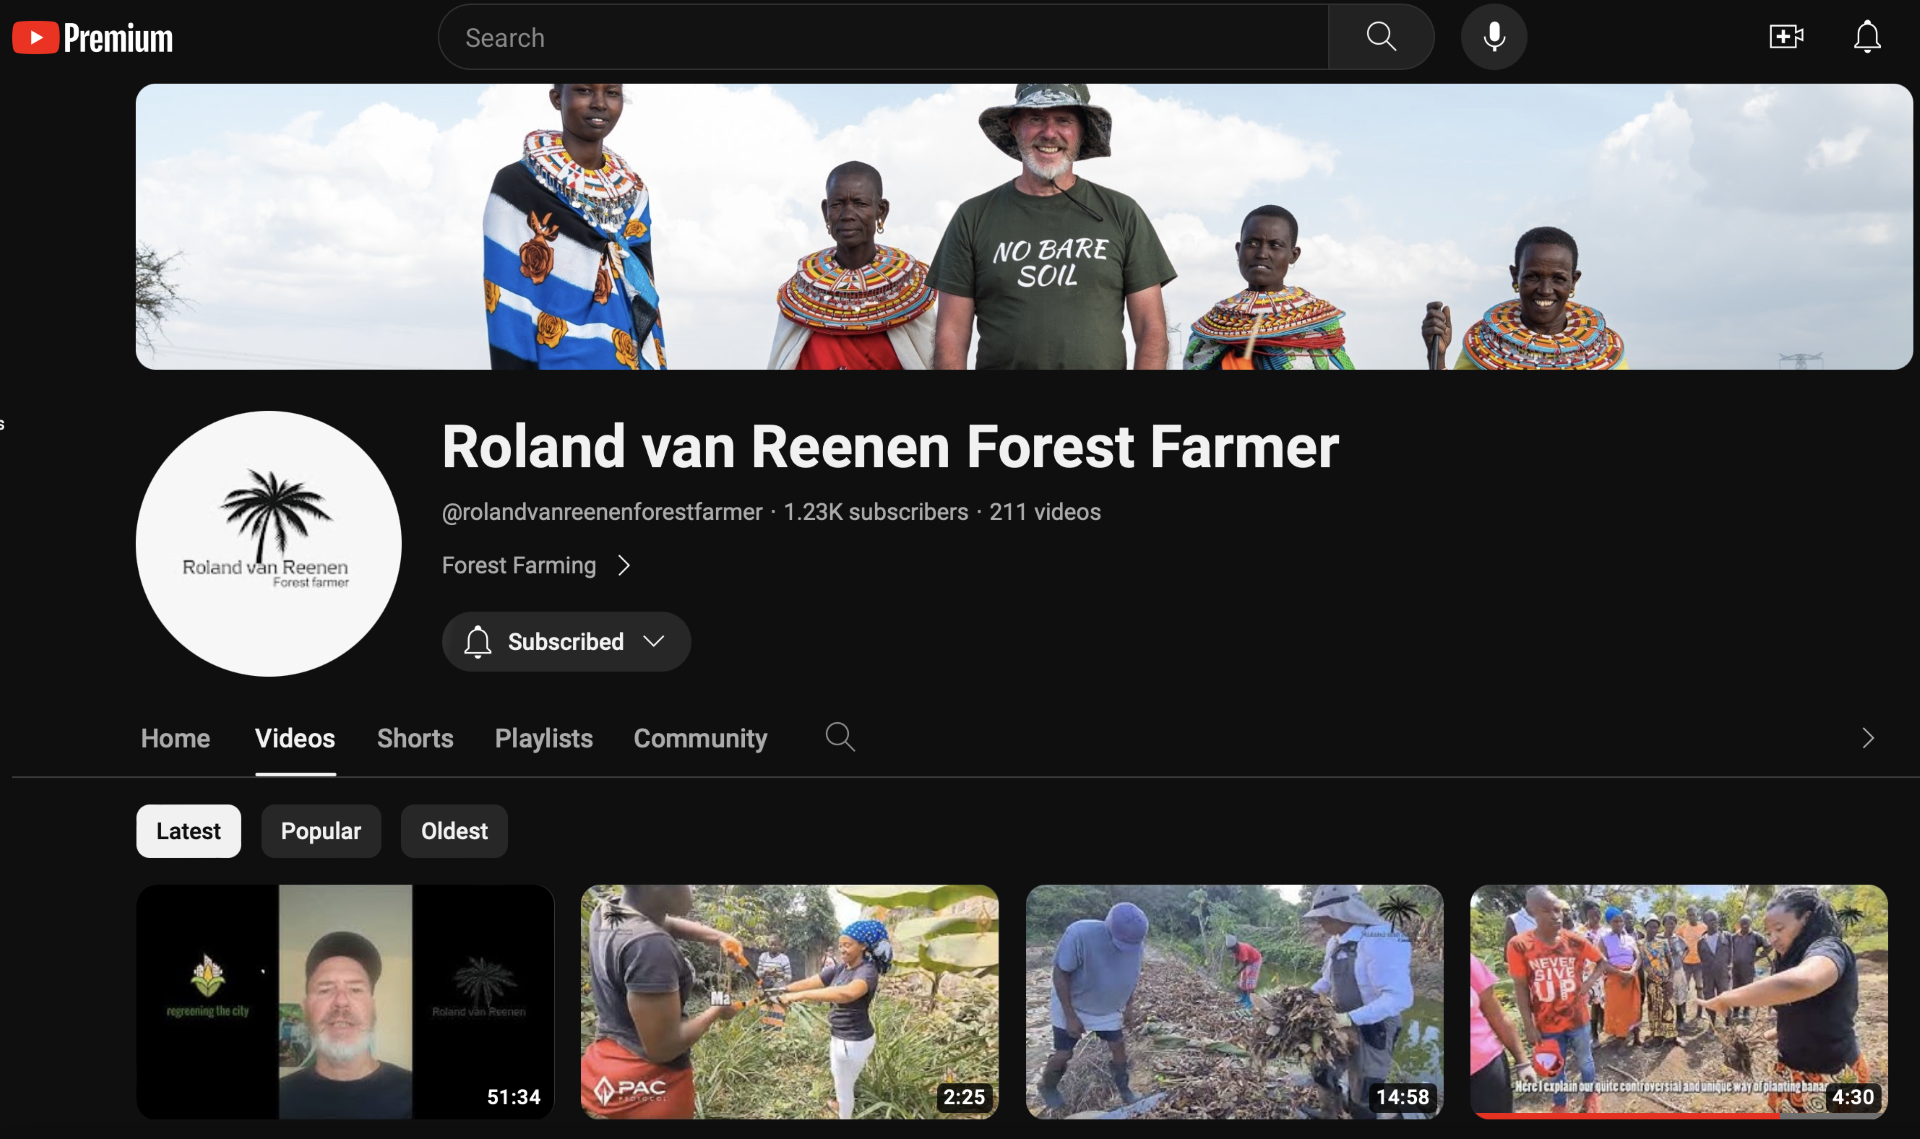Click the YouTube Premium logo

tap(92, 38)
